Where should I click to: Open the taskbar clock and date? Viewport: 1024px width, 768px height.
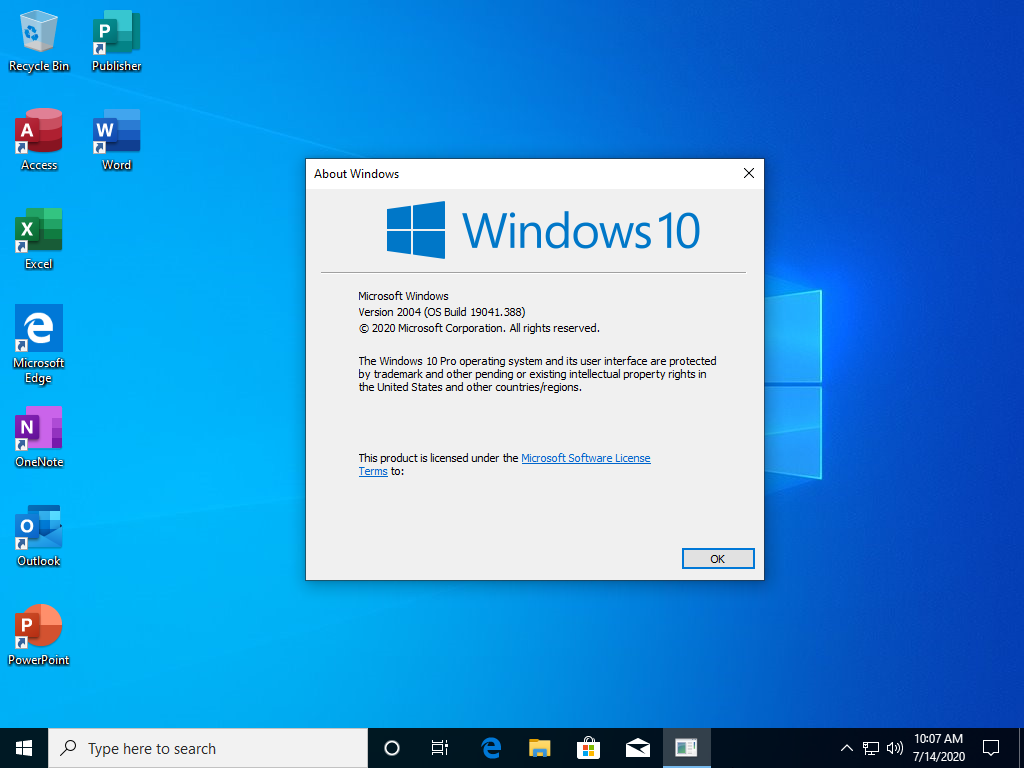click(938, 748)
